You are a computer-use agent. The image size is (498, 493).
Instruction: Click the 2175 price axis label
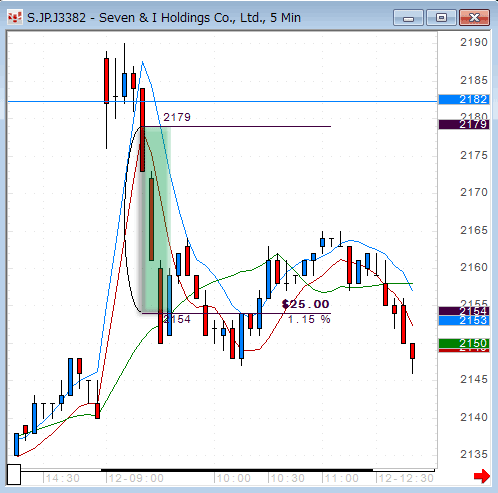pos(474,155)
